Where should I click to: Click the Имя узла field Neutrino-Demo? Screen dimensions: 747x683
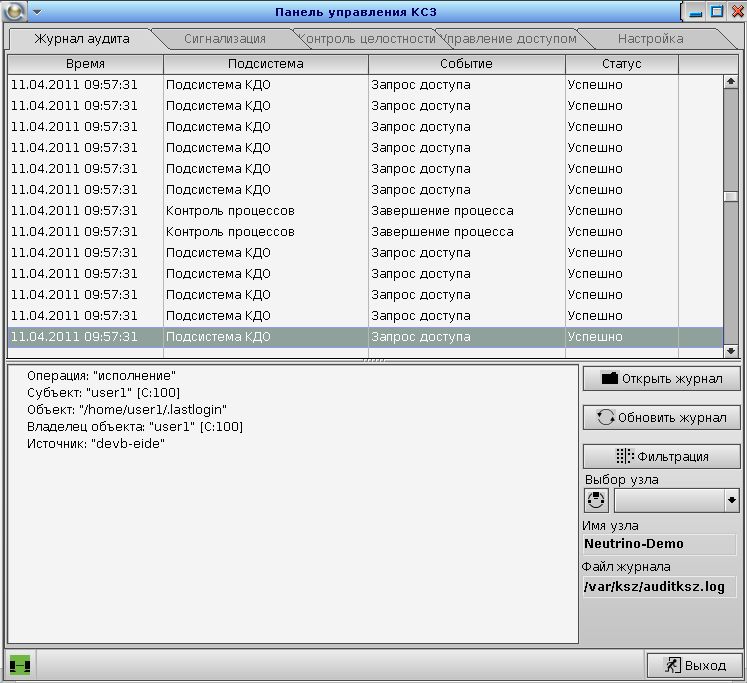pyautogui.click(x=658, y=544)
